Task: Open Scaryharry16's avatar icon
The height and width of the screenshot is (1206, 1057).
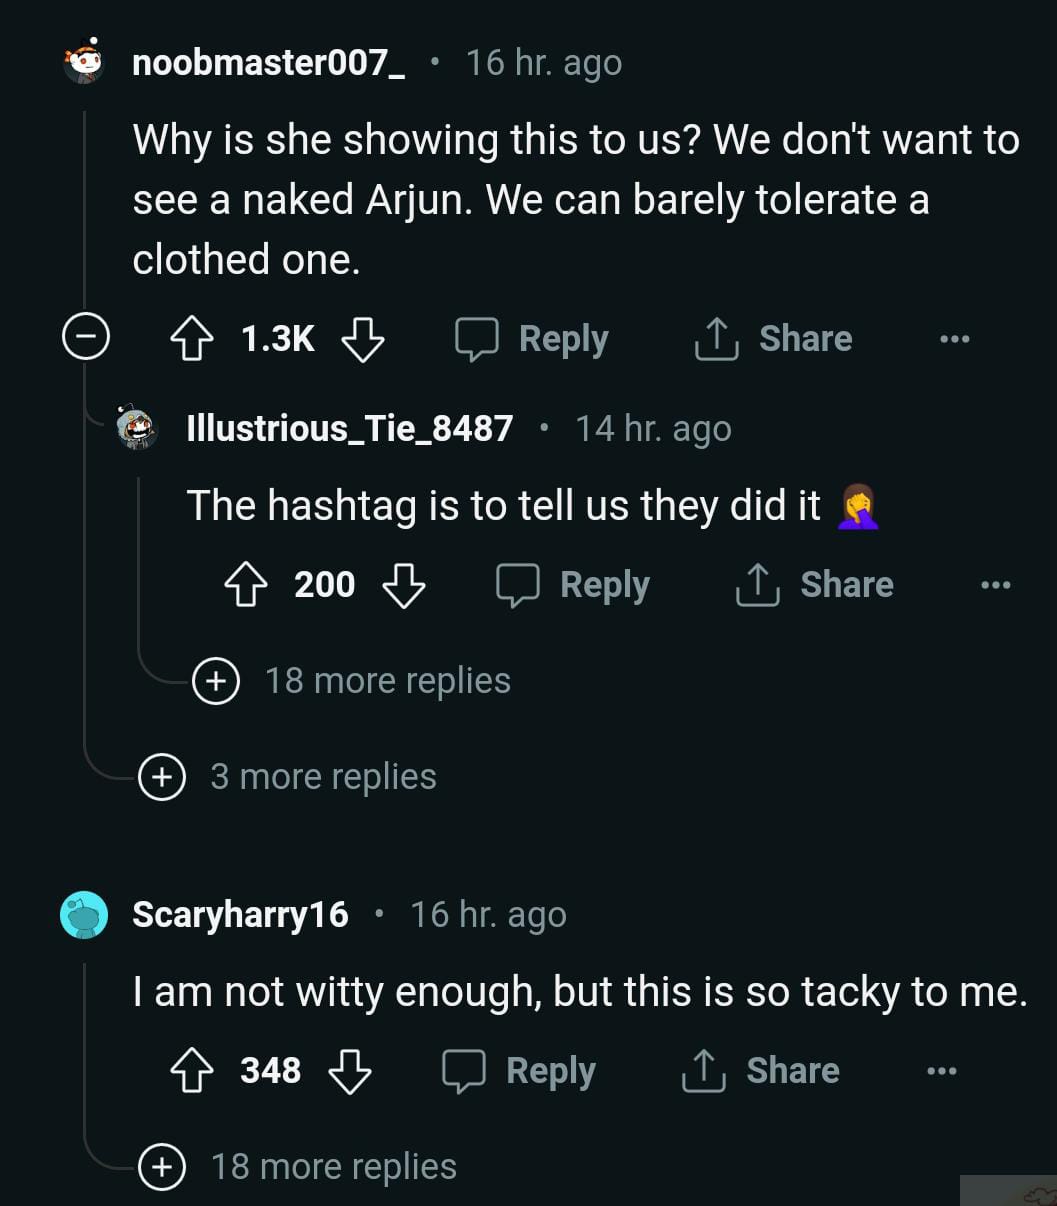Action: click(84, 915)
